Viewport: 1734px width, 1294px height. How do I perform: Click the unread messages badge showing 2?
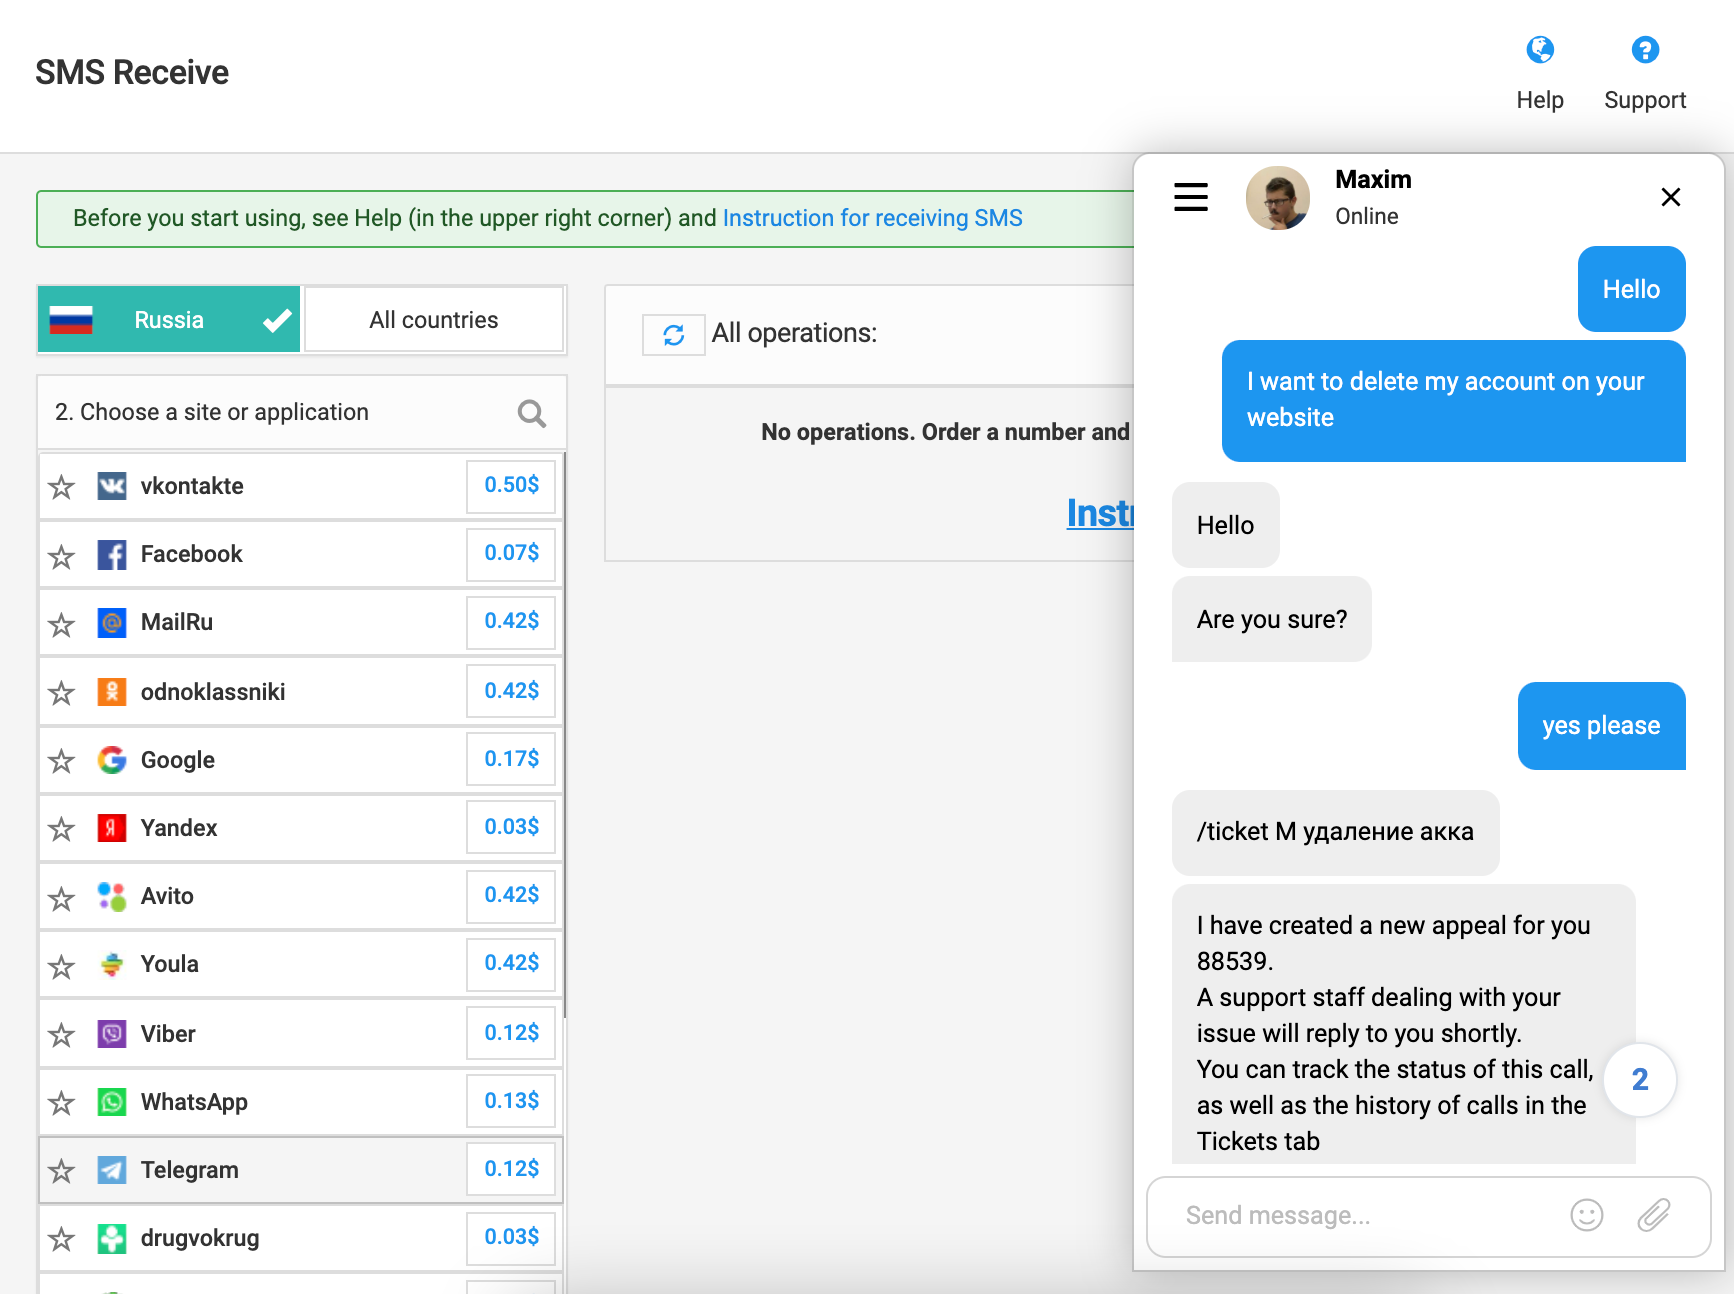pyautogui.click(x=1639, y=1080)
